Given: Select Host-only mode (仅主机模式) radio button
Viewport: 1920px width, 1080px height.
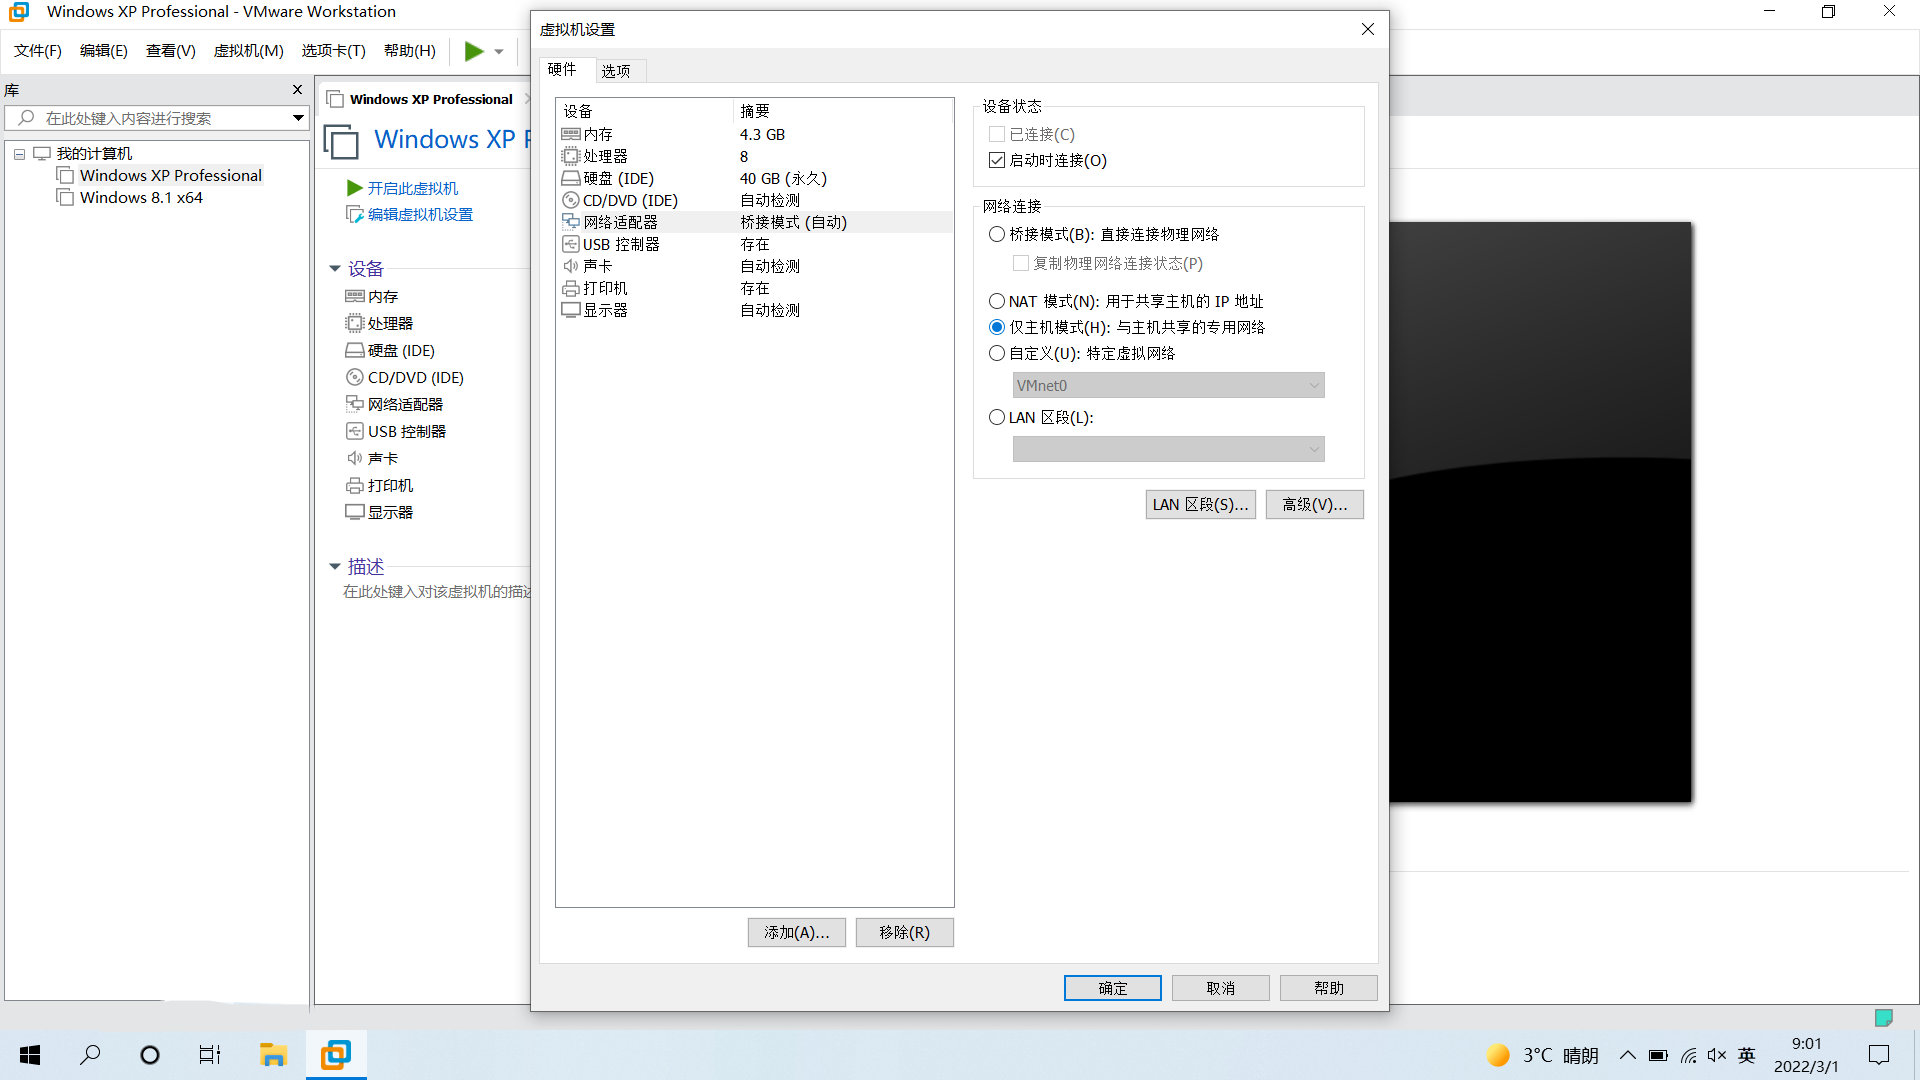Looking at the screenshot, I should [x=997, y=327].
